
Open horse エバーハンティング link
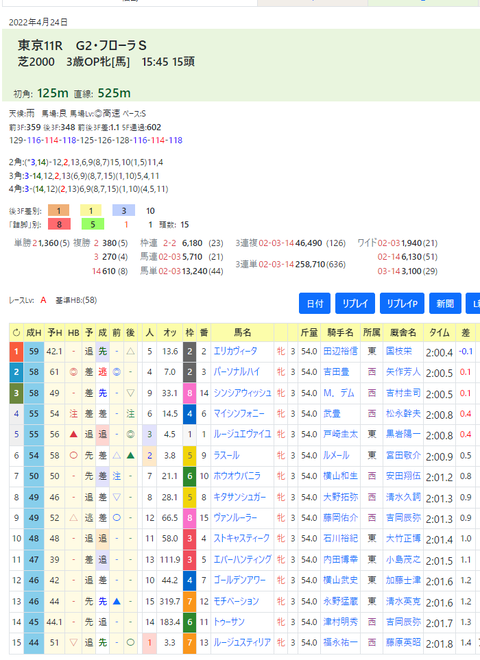coord(242,560)
